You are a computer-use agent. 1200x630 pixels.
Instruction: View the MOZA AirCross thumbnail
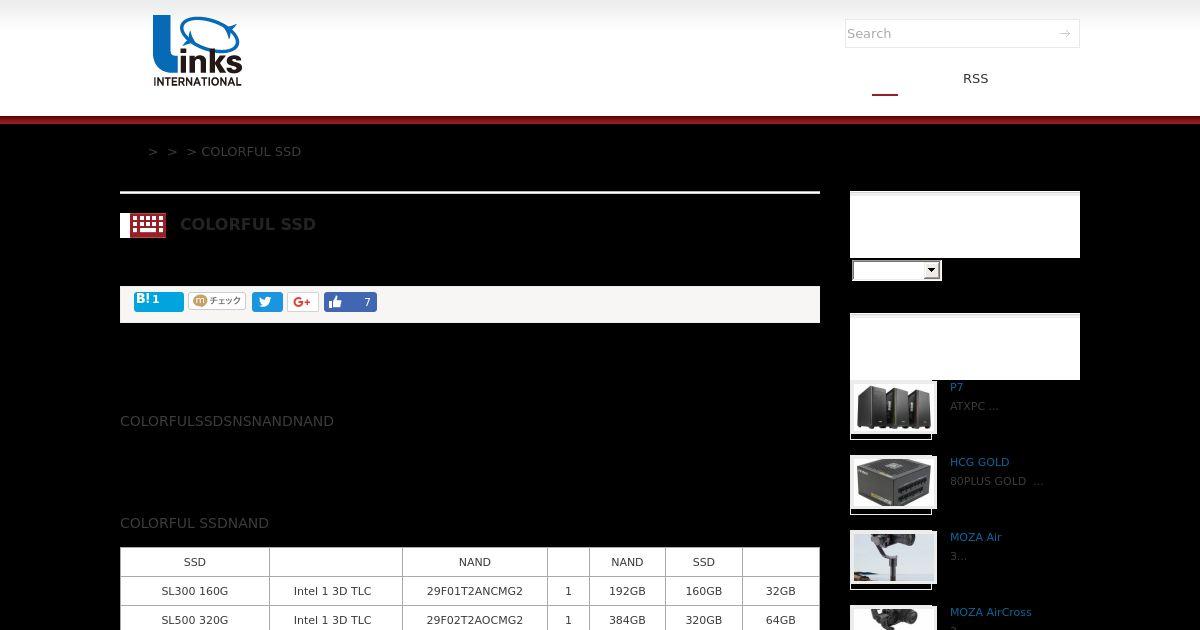click(893, 618)
